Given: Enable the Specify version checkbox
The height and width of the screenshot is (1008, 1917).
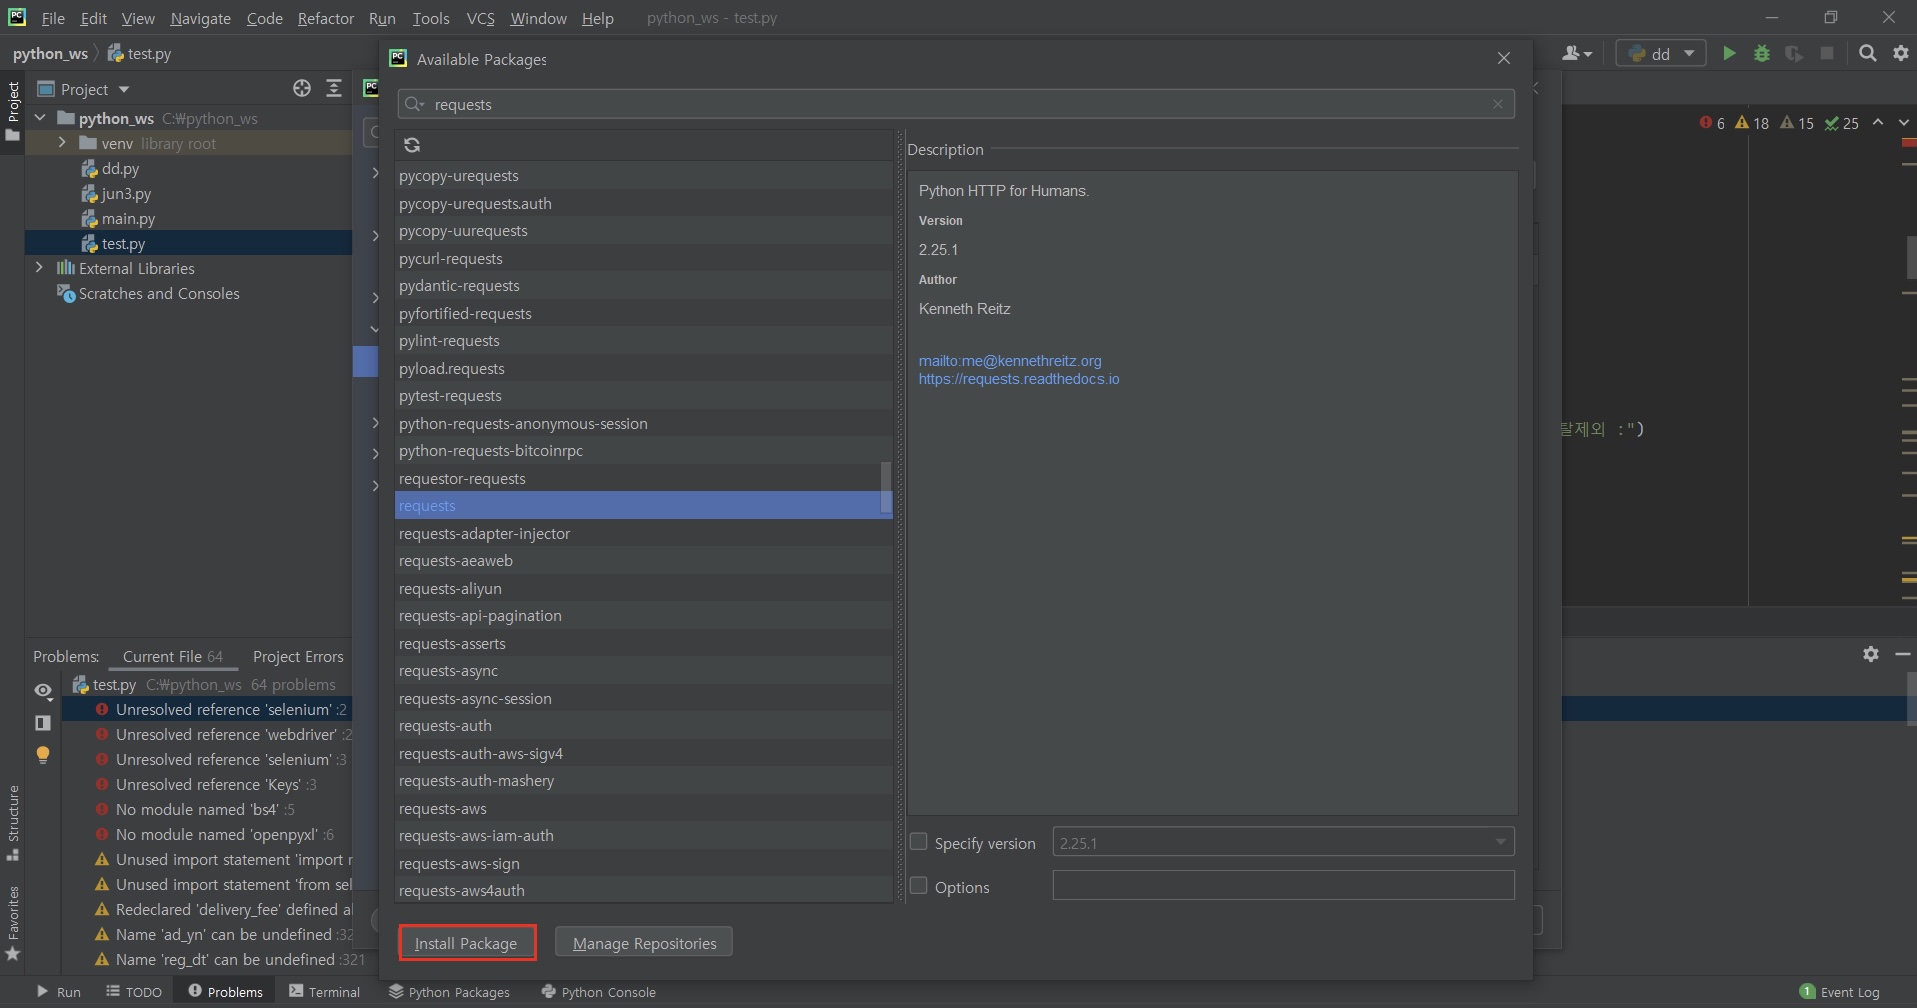Looking at the screenshot, I should [x=919, y=842].
